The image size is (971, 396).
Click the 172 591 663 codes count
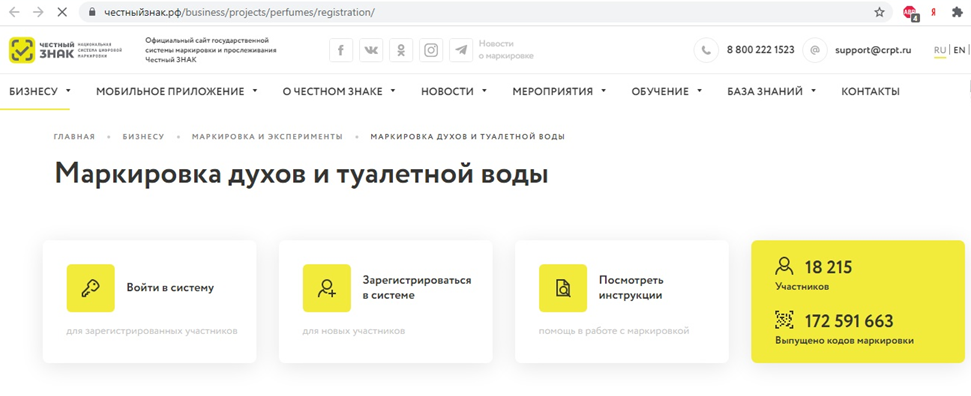849,321
